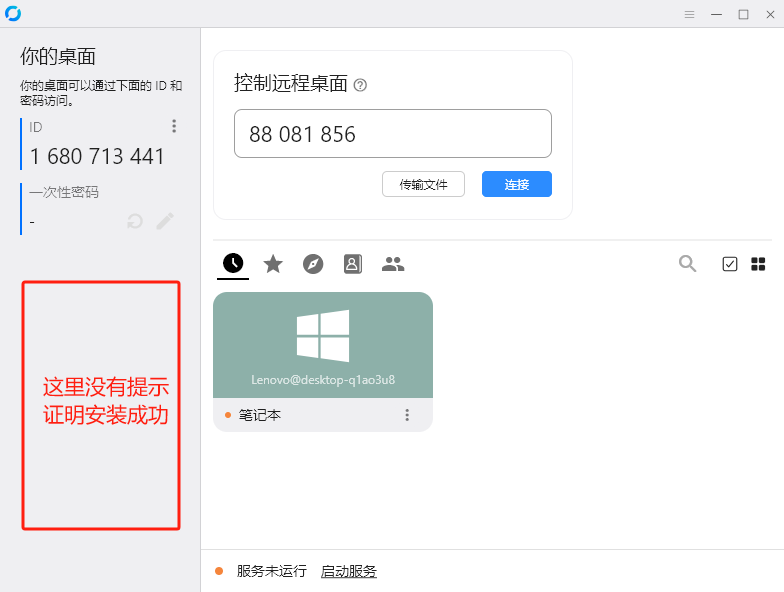Search the peer list
Screen dimensions: 784x592
688,264
